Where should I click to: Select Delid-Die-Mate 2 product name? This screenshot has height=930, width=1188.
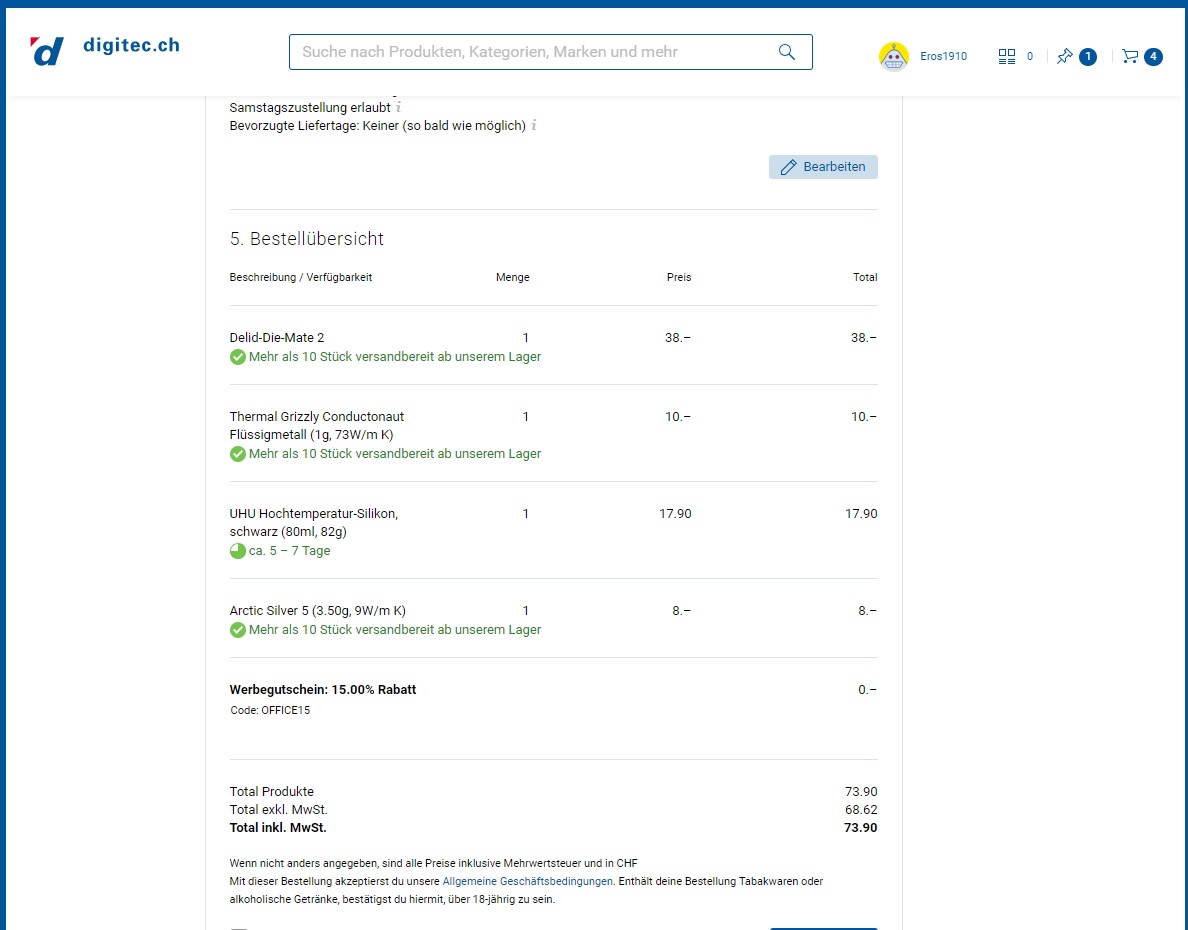[277, 337]
